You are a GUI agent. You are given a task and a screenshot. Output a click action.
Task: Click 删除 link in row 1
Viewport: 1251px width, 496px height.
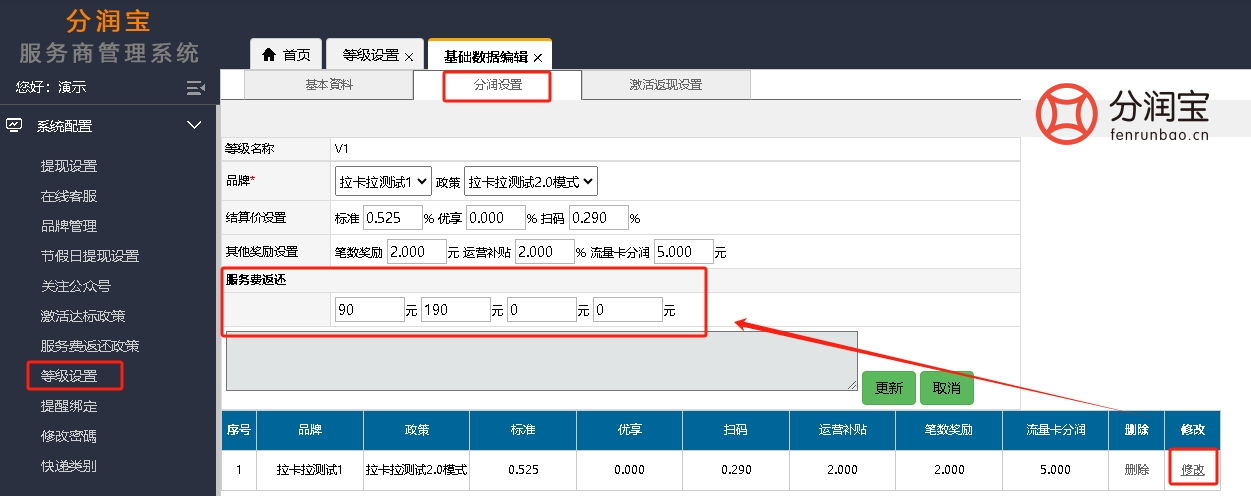tap(1137, 469)
